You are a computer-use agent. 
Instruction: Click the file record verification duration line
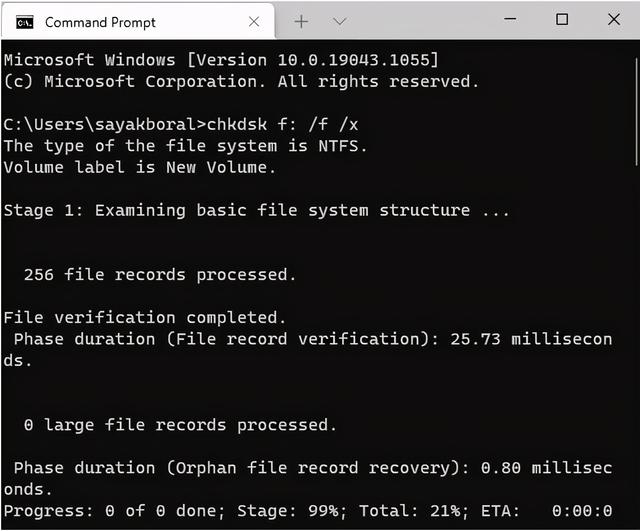coord(308,350)
